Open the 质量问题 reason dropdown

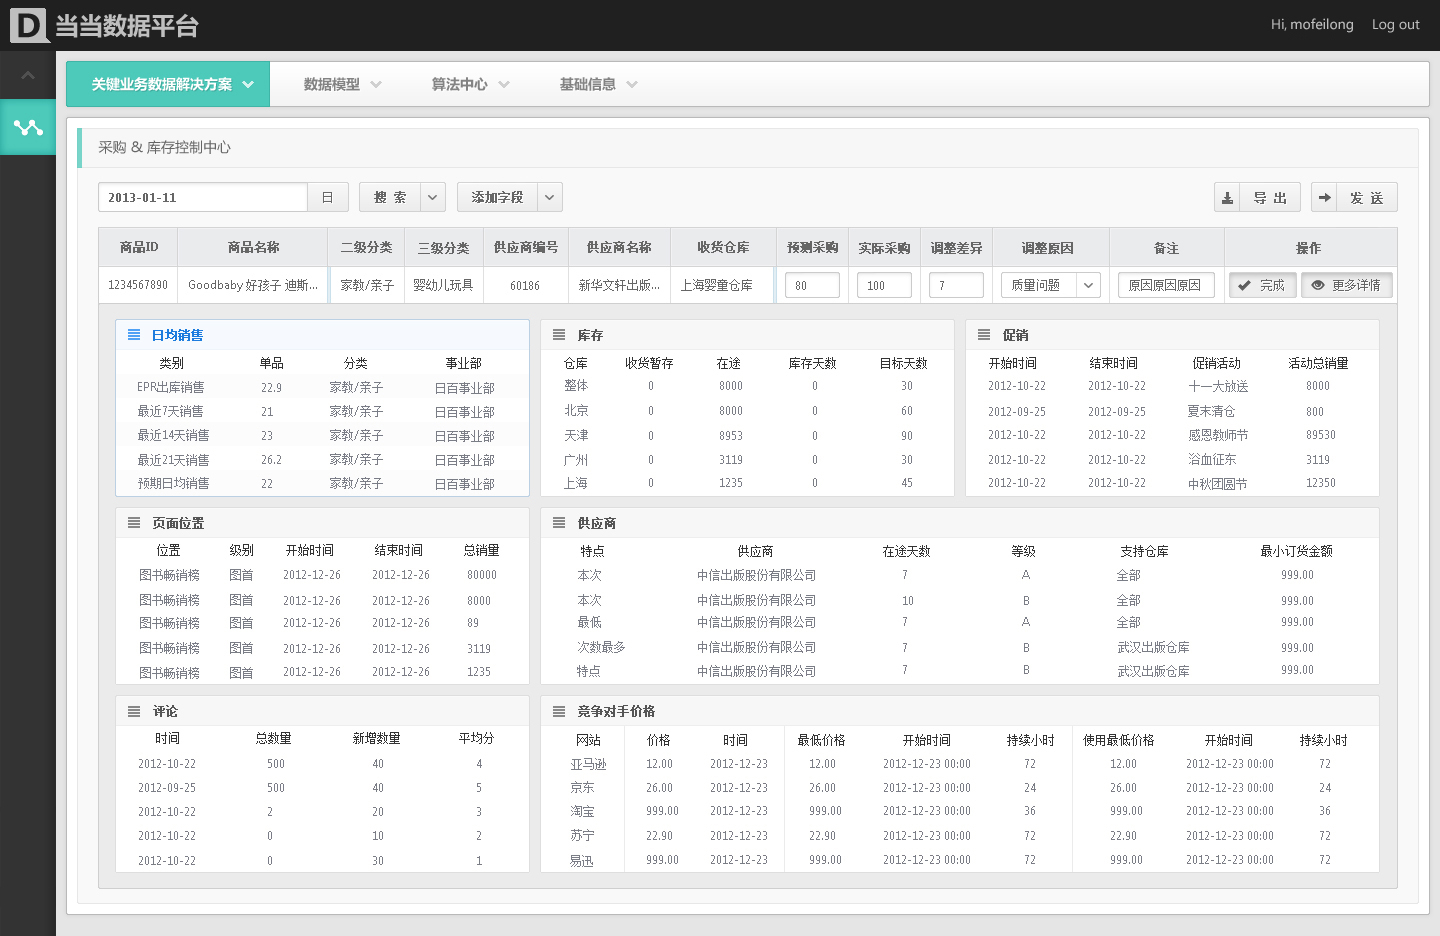point(1051,285)
